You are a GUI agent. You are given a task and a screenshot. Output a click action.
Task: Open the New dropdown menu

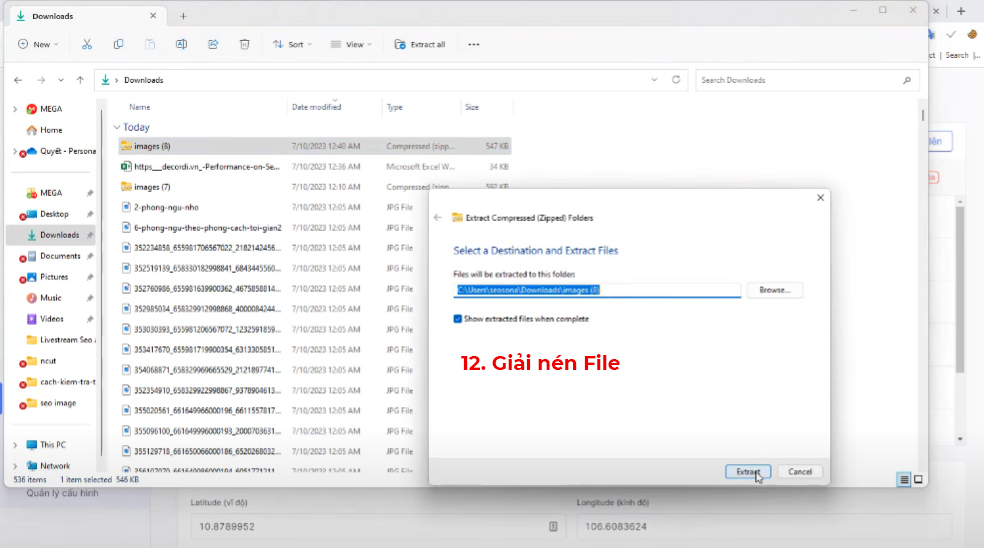coord(38,44)
